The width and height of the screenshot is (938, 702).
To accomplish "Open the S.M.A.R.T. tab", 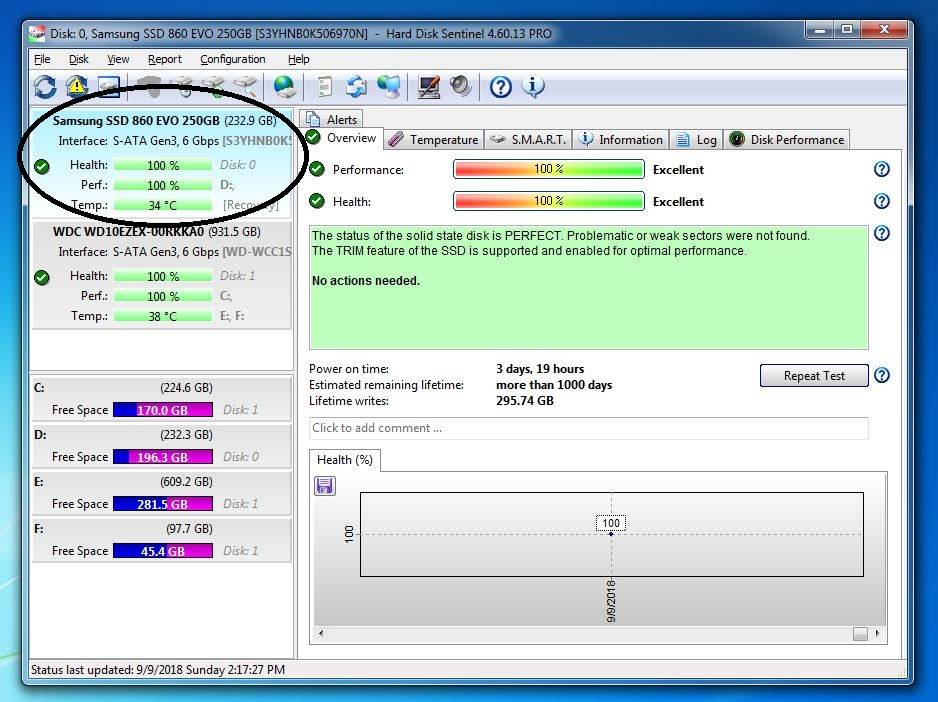I will tap(528, 139).
